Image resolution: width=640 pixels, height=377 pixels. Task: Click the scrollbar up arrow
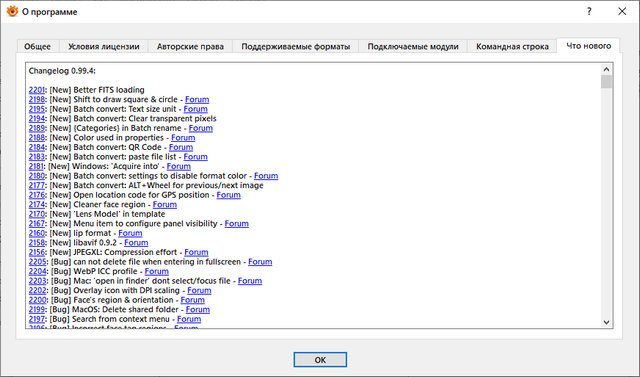[x=606, y=69]
